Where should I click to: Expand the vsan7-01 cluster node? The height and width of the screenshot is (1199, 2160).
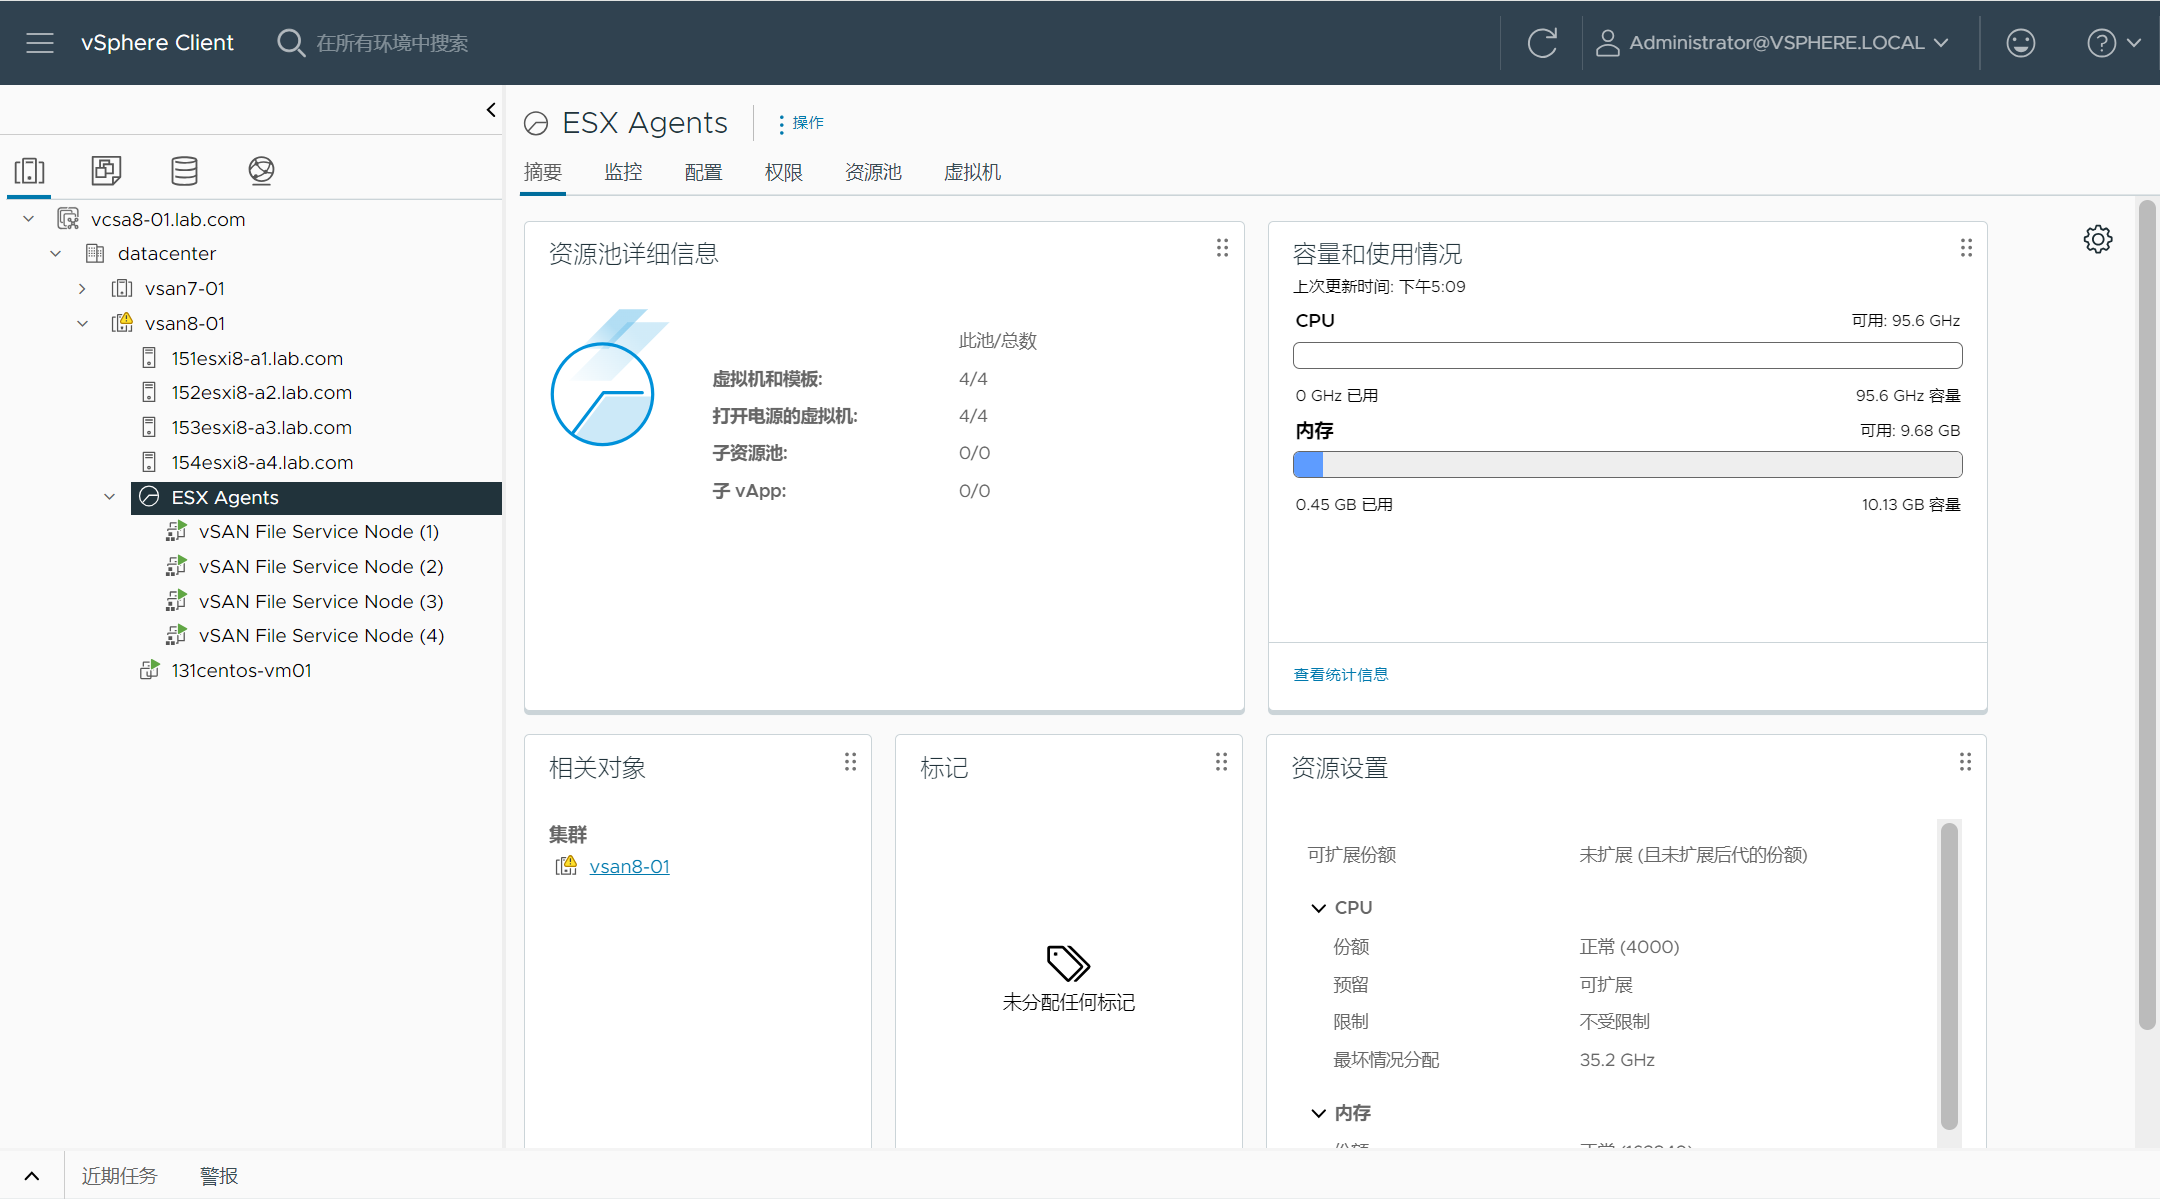(x=82, y=288)
